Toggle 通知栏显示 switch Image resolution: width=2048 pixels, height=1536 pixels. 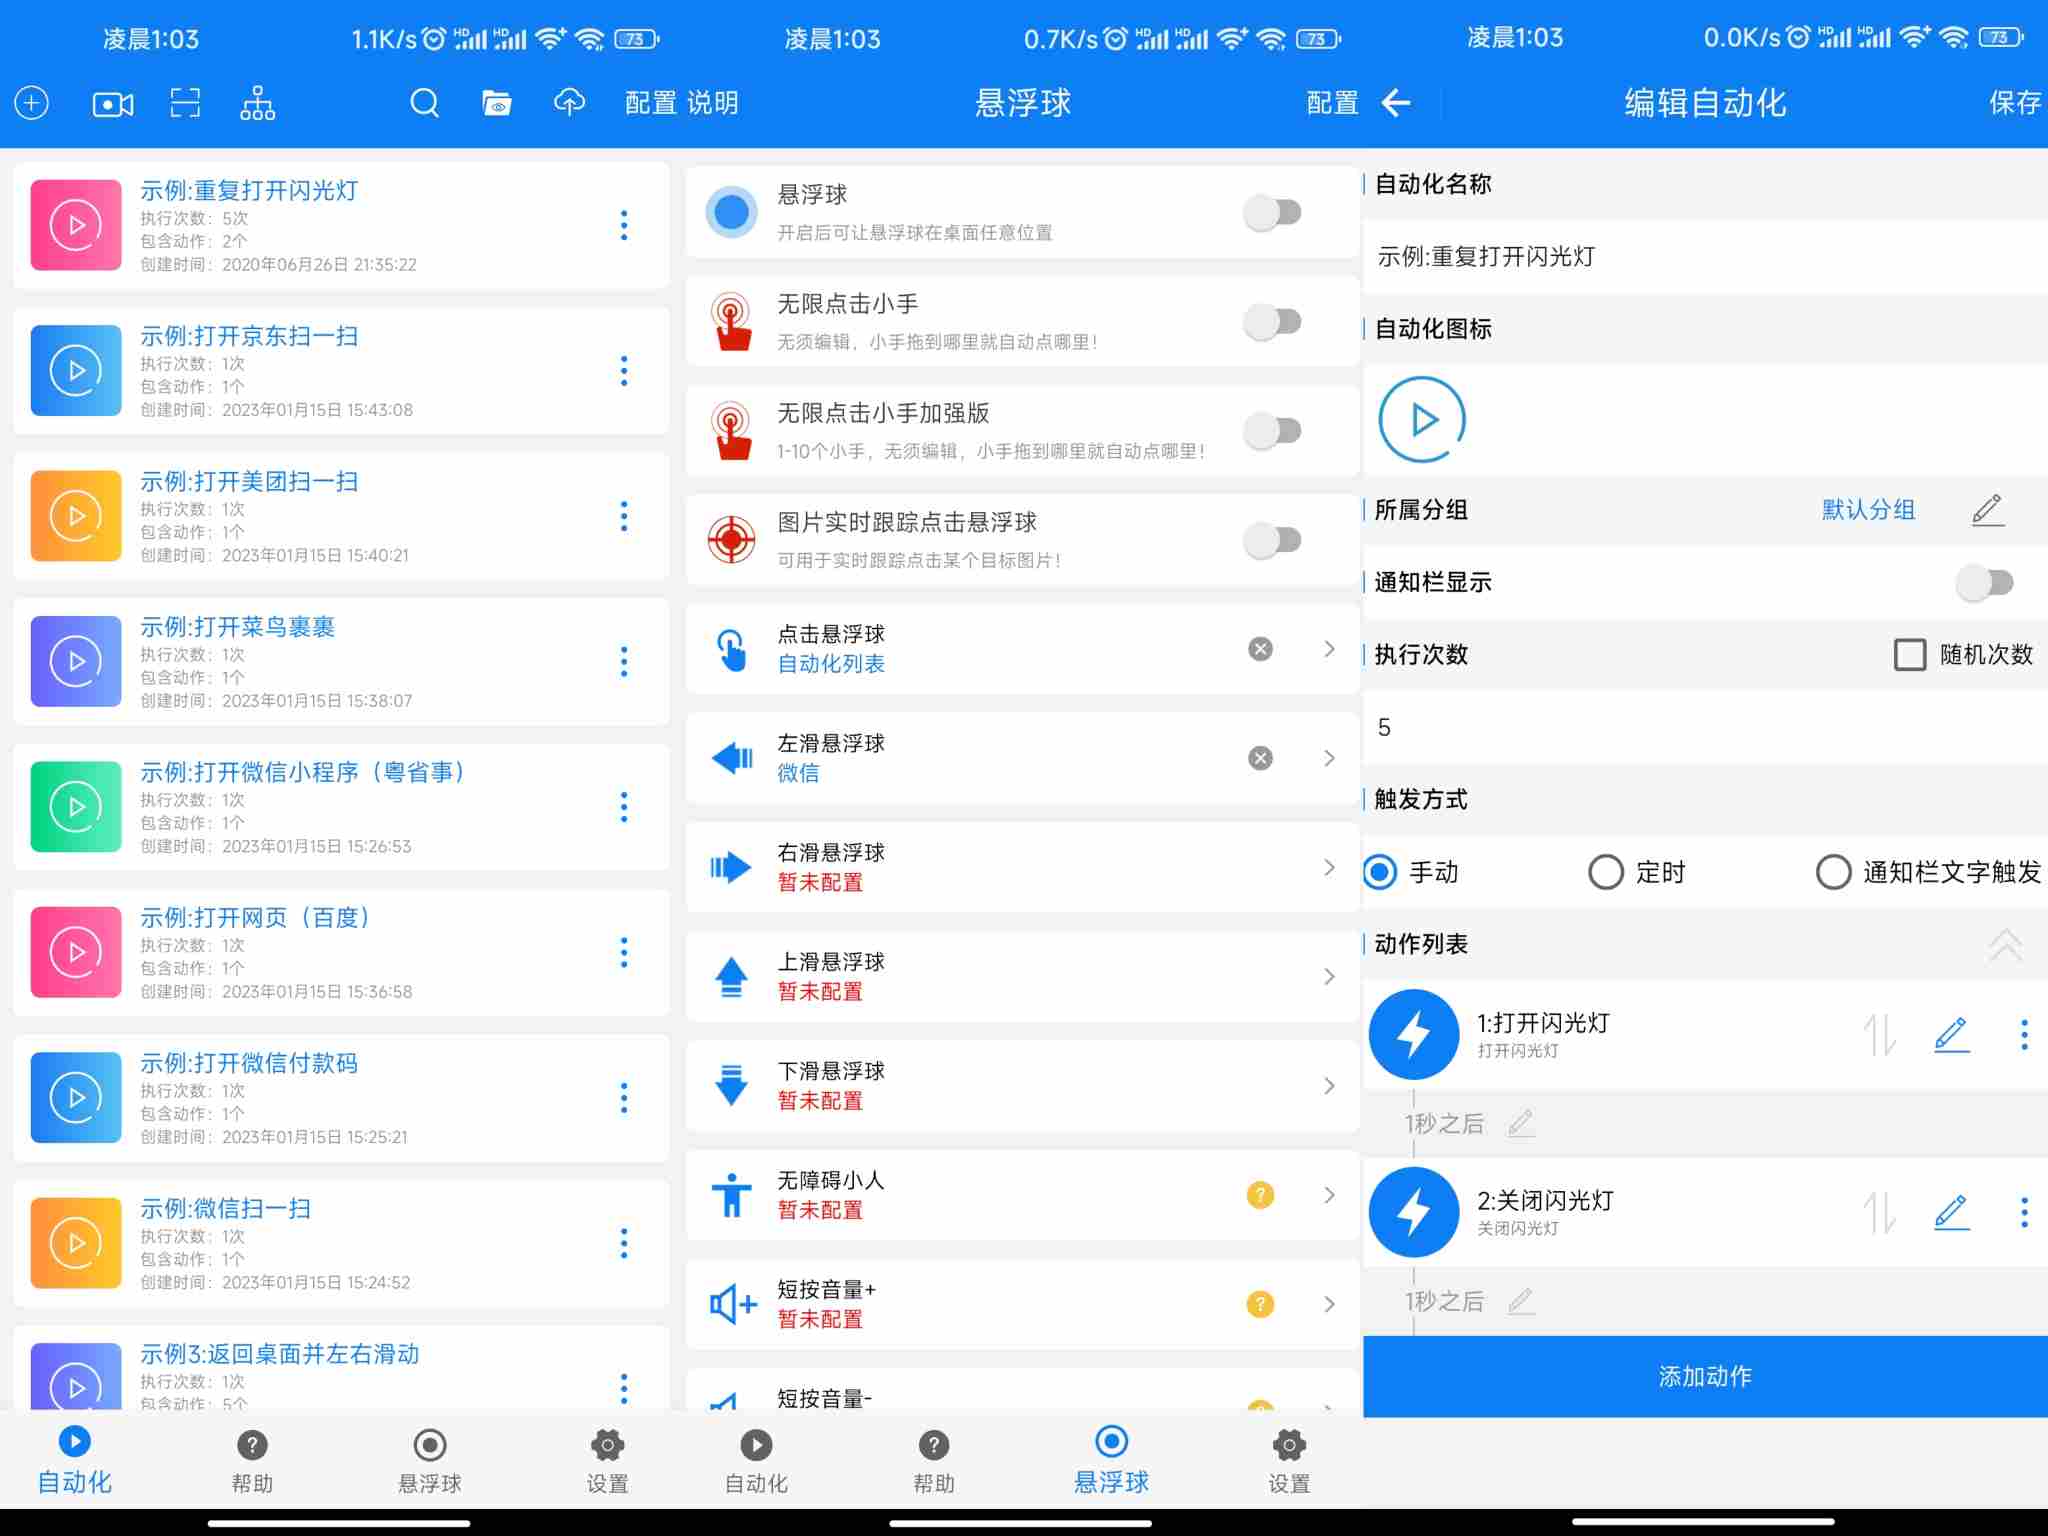[x=1985, y=582]
